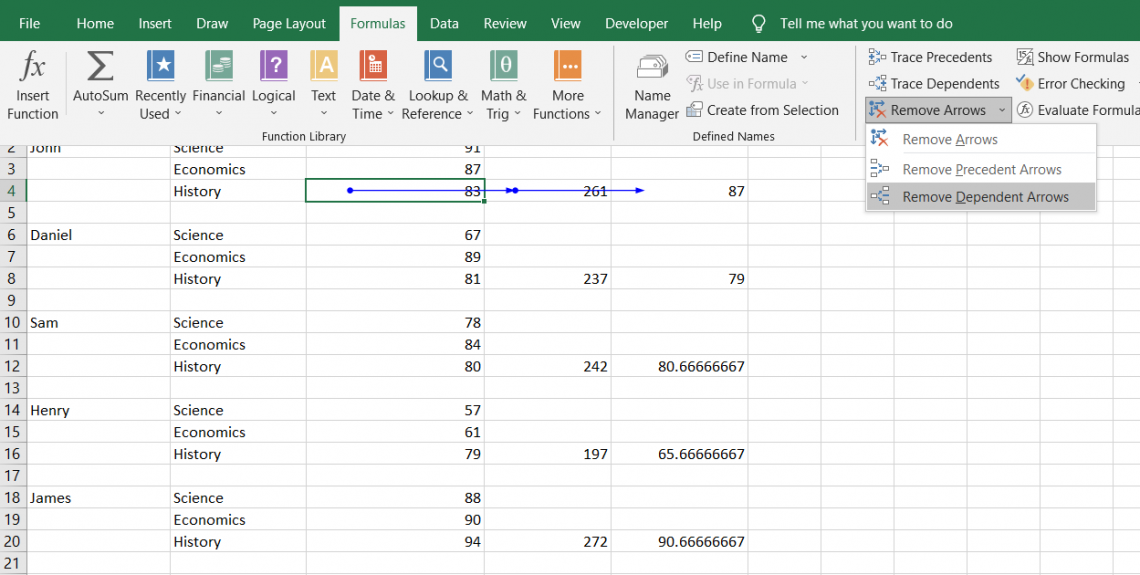Click Trace Precedents button
1140x575 pixels.
point(931,57)
